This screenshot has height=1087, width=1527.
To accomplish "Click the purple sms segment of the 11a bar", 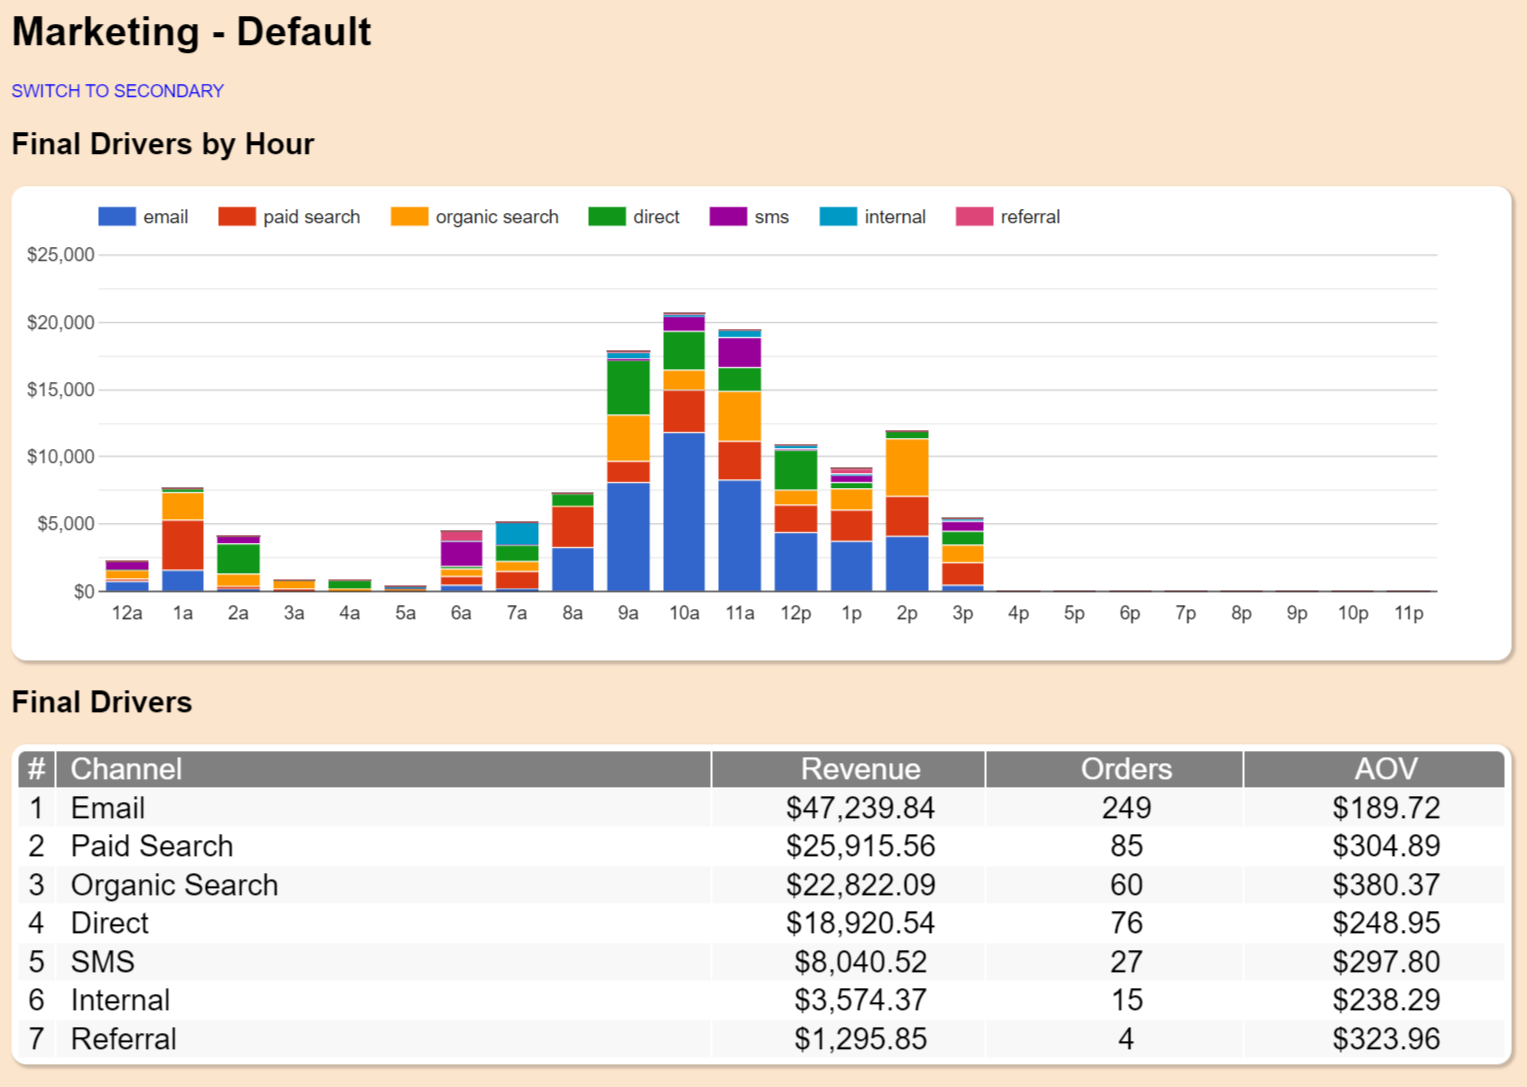I will [x=740, y=352].
